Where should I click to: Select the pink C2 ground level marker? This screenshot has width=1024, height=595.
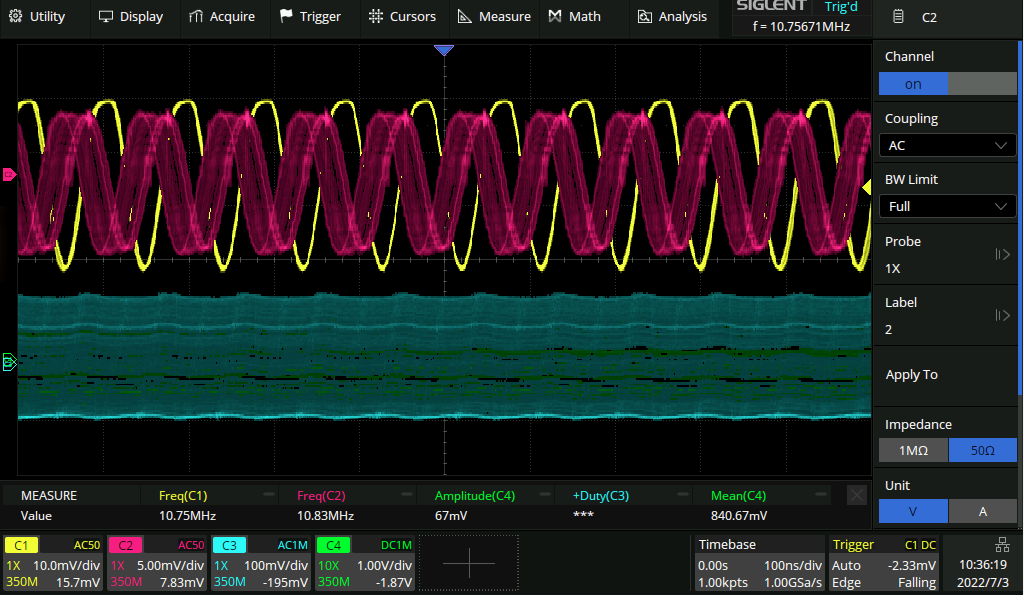pyautogui.click(x=10, y=175)
